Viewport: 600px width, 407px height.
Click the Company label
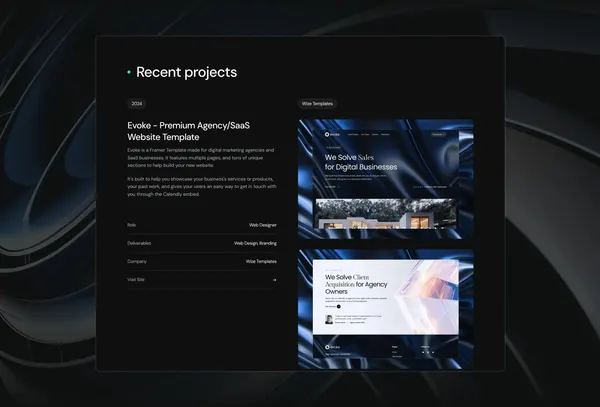(137, 262)
